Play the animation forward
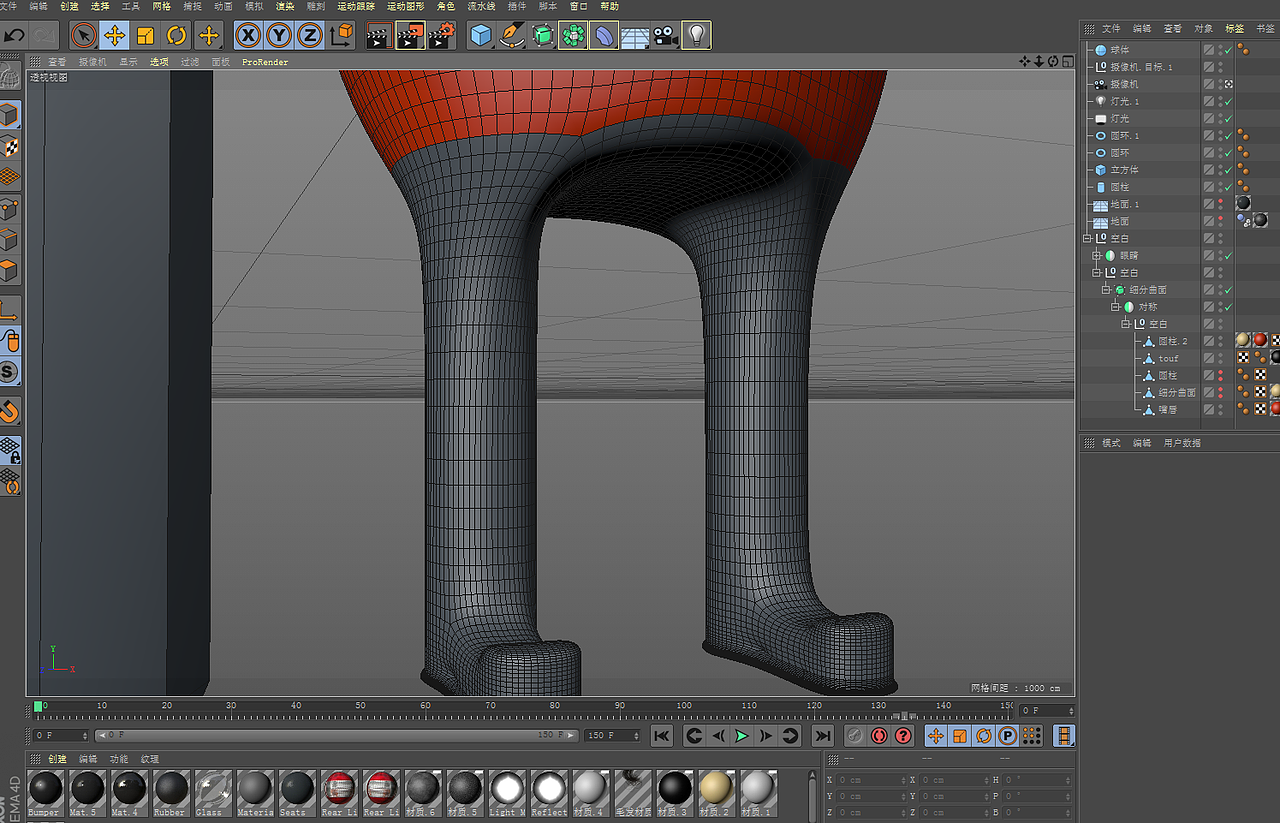Image resolution: width=1280 pixels, height=823 pixels. coord(741,736)
